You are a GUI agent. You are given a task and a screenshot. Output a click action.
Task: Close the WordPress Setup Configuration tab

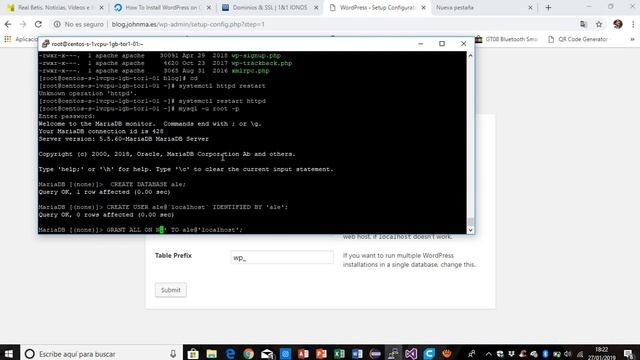423,8
